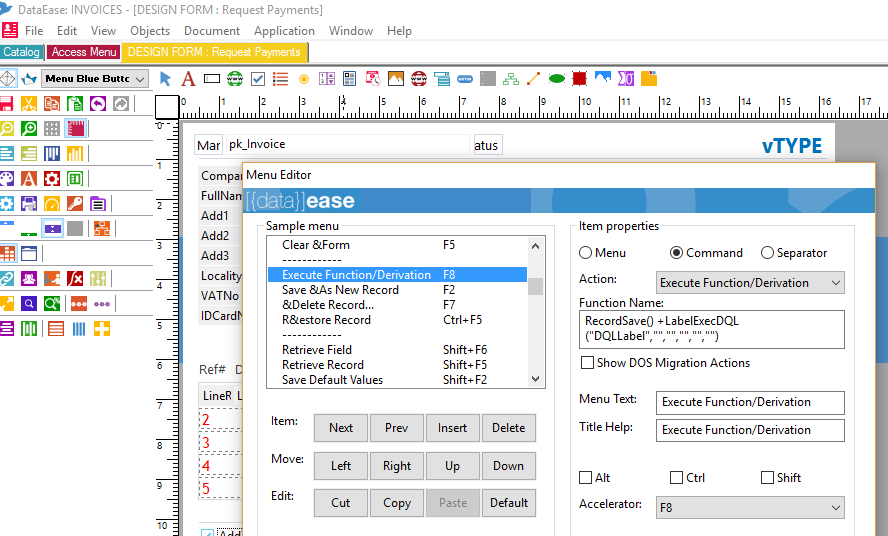
Task: Select the pointer arrow tool
Action: (x=165, y=79)
